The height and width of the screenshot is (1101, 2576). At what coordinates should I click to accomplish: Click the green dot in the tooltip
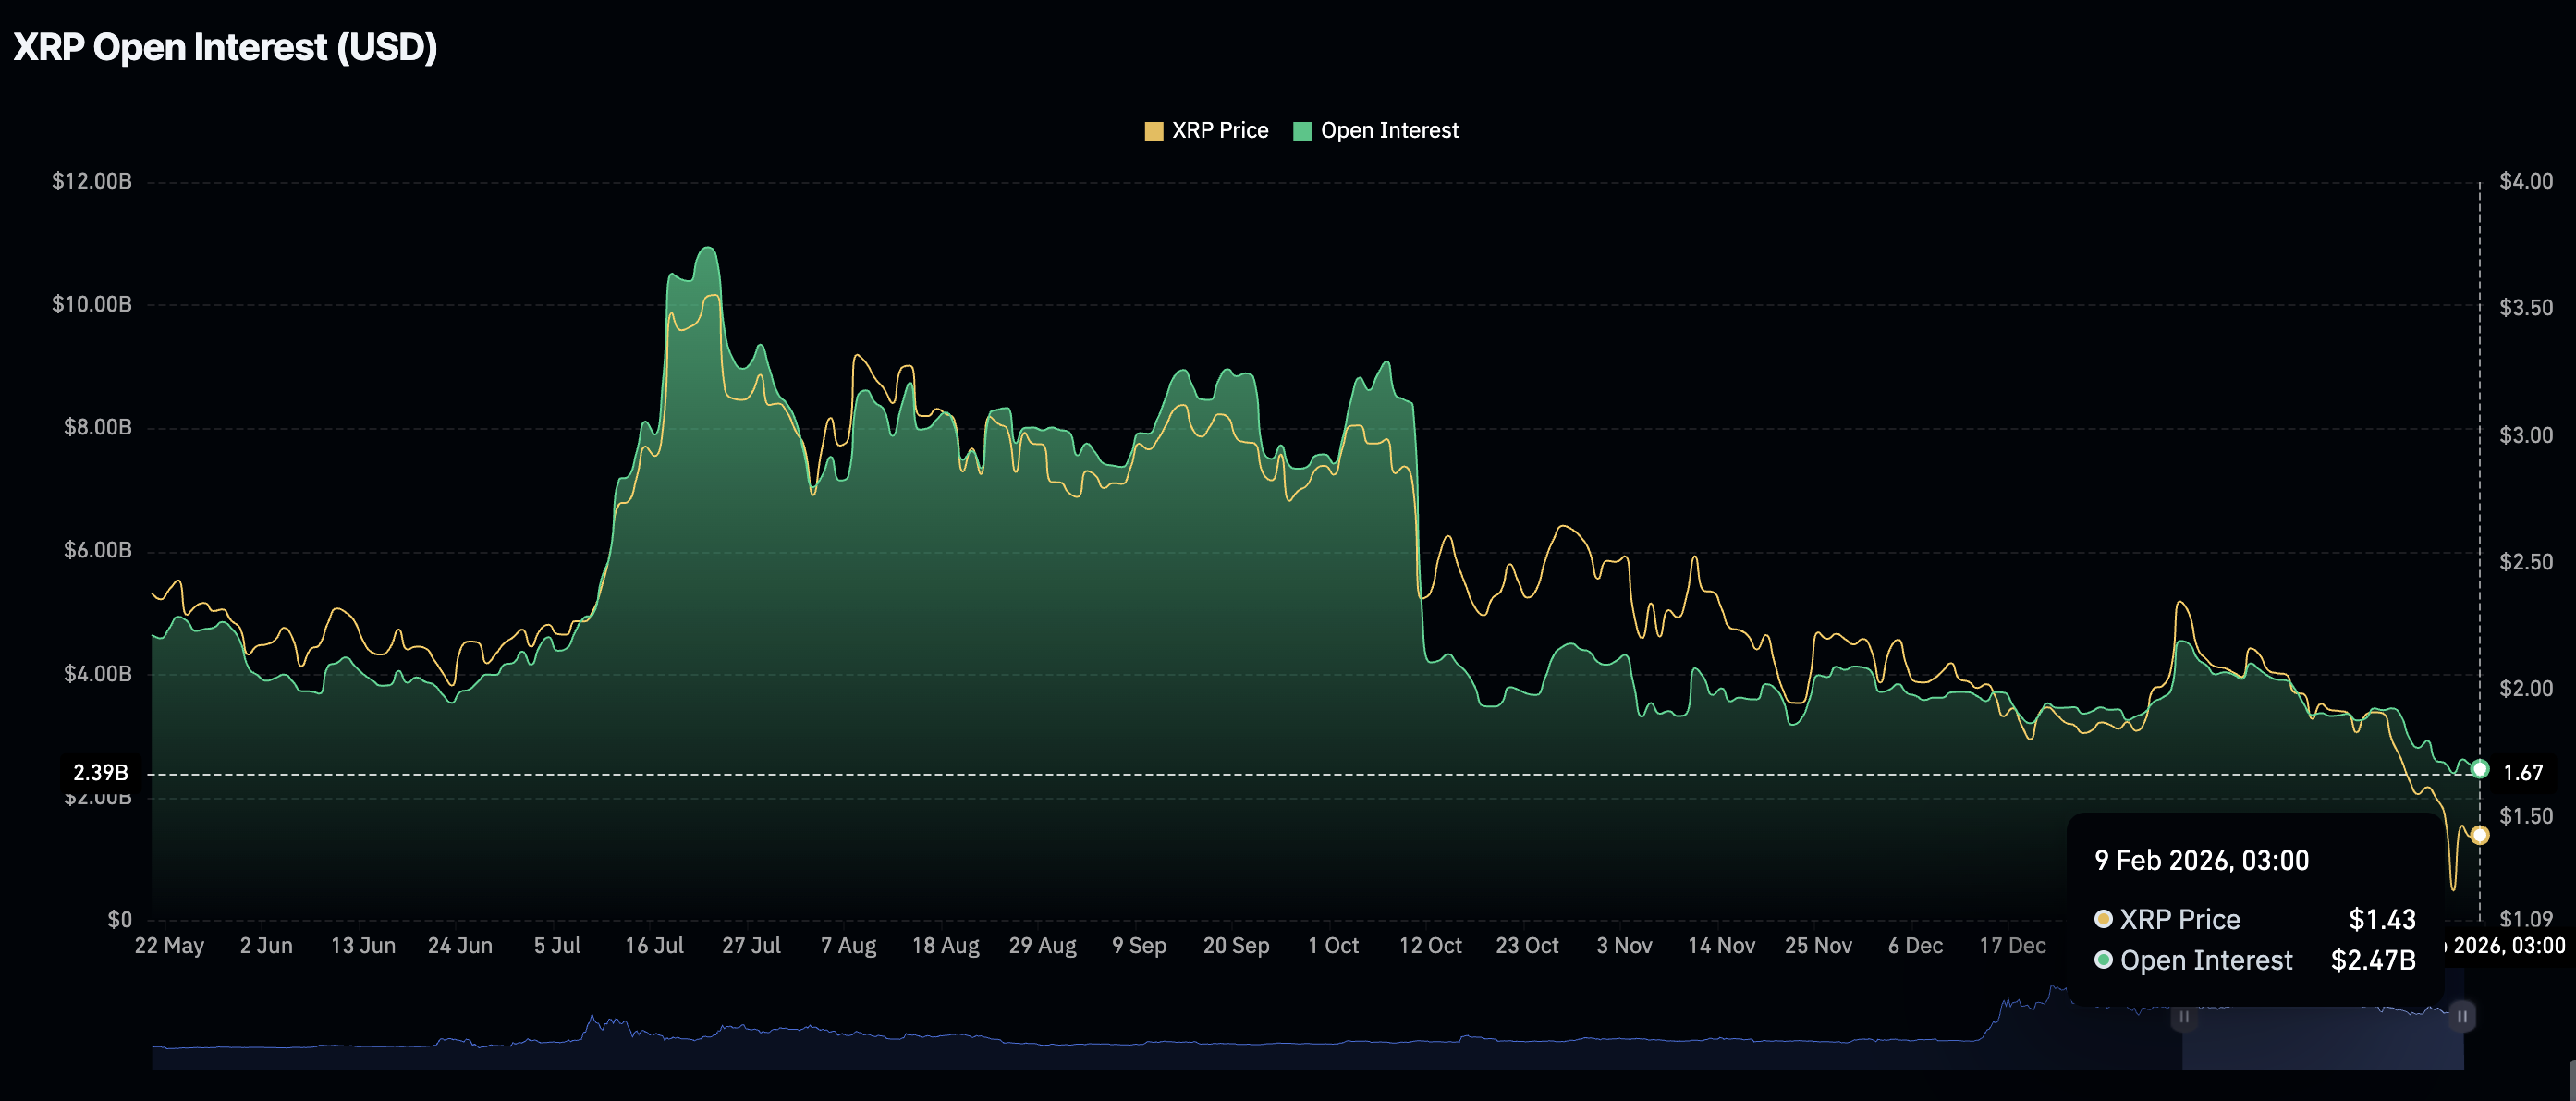[2103, 960]
